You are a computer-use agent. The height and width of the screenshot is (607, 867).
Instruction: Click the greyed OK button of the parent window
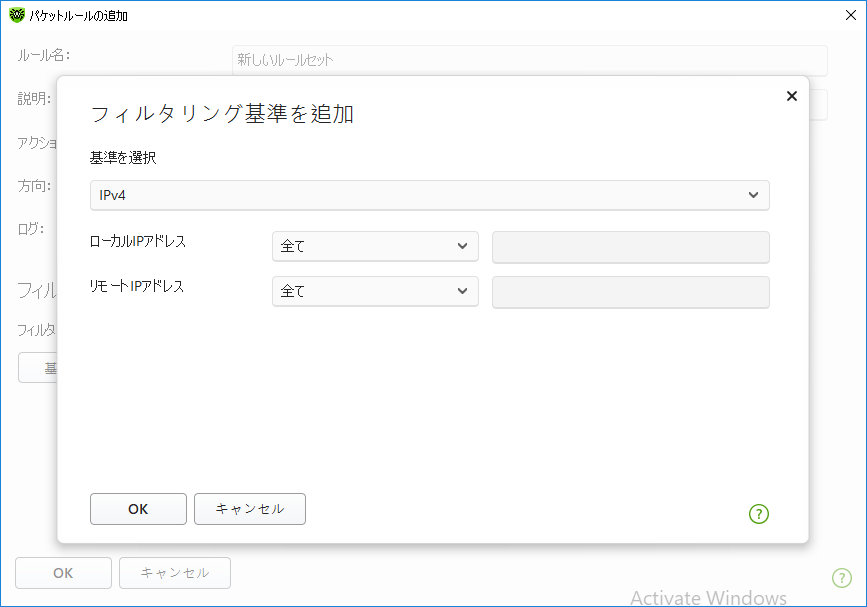coord(63,573)
